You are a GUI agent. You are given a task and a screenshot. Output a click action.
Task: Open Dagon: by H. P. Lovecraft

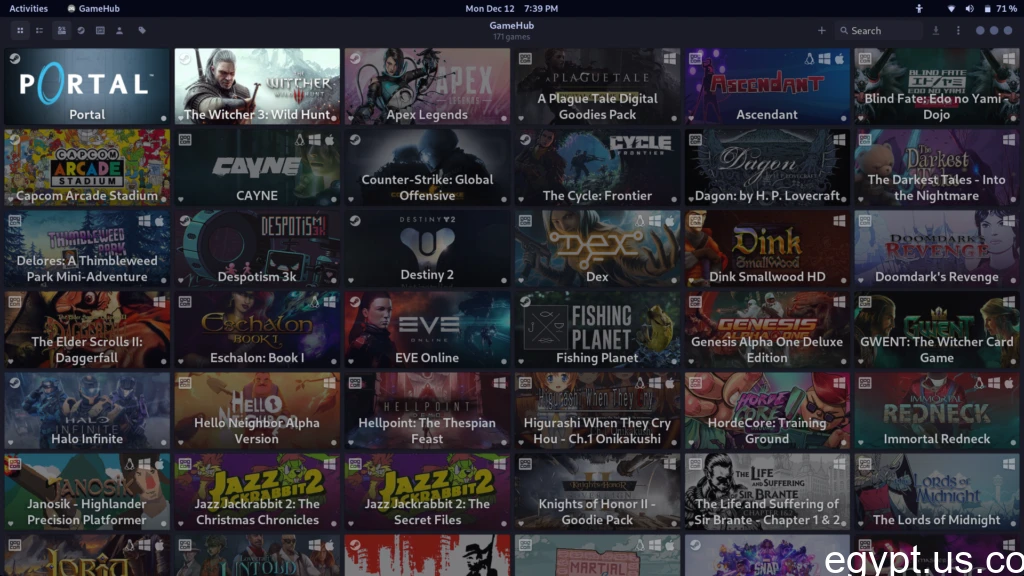pos(767,167)
